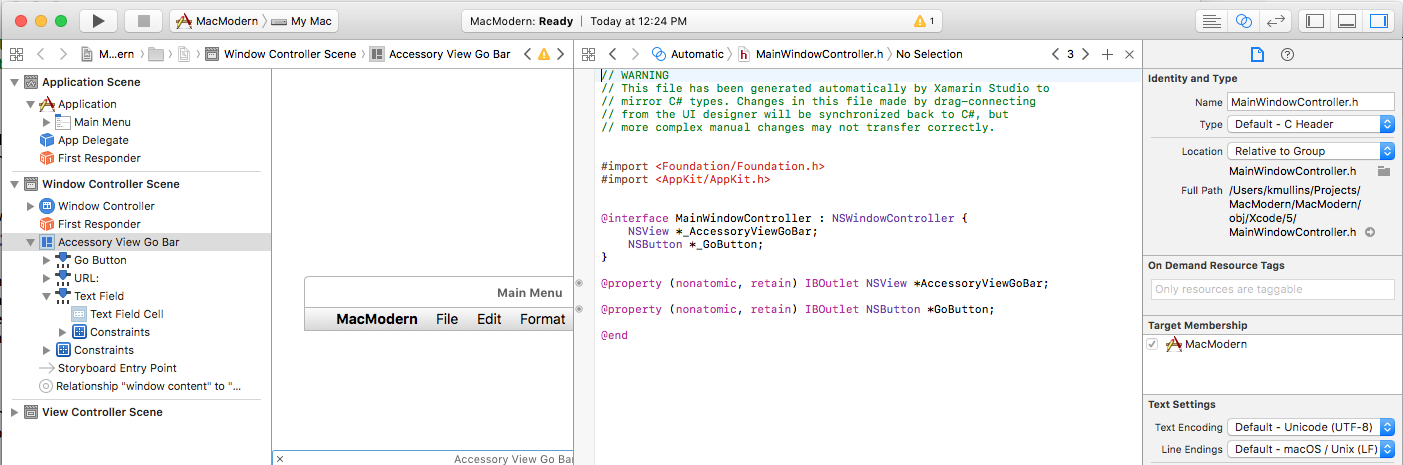This screenshot has height=465, width=1403.
Task: Show the File inspector
Action: click(1258, 54)
